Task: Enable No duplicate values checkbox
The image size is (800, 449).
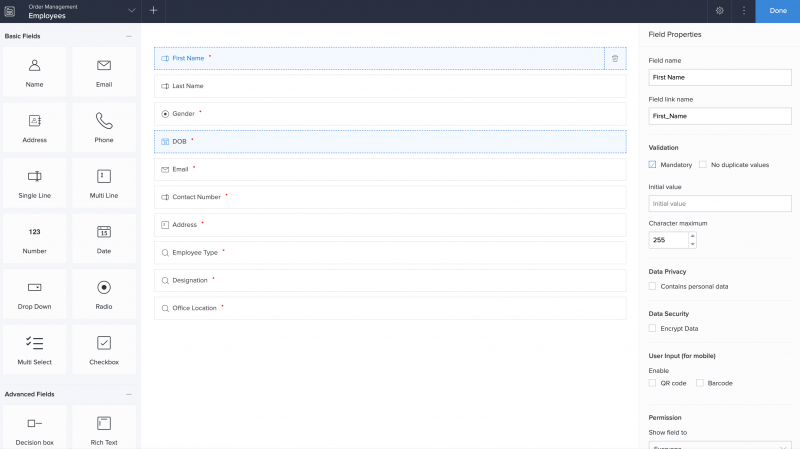Action: [x=703, y=164]
